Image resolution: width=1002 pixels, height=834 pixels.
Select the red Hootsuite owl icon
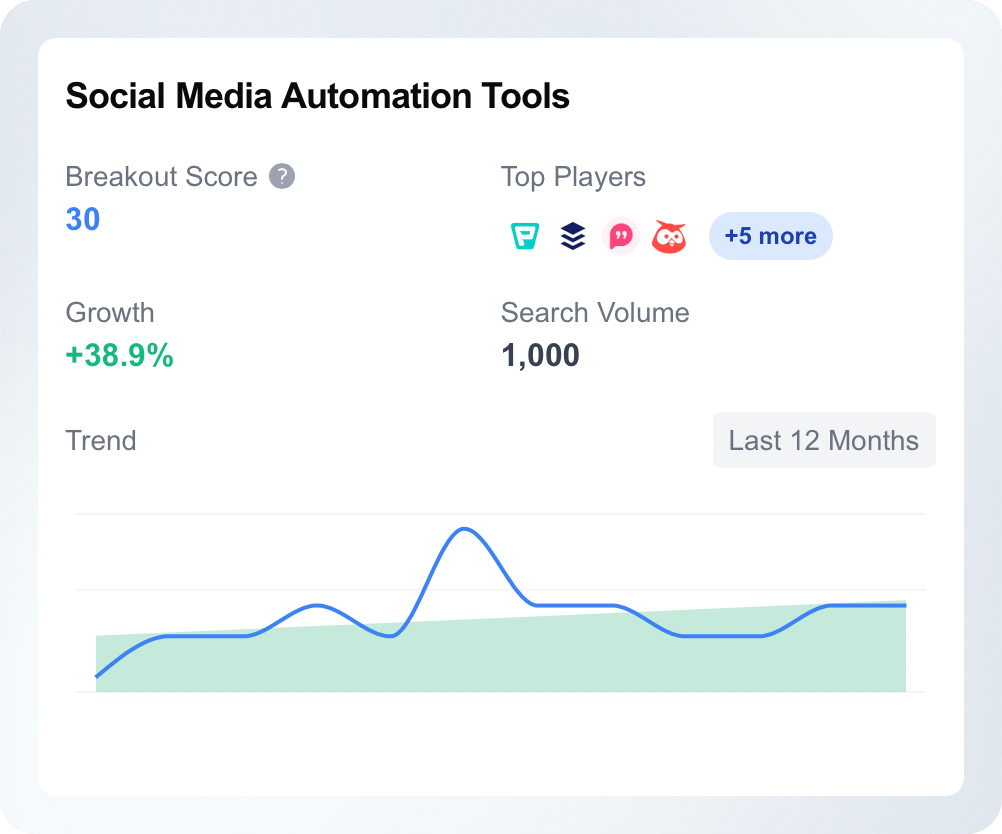pyautogui.click(x=669, y=236)
